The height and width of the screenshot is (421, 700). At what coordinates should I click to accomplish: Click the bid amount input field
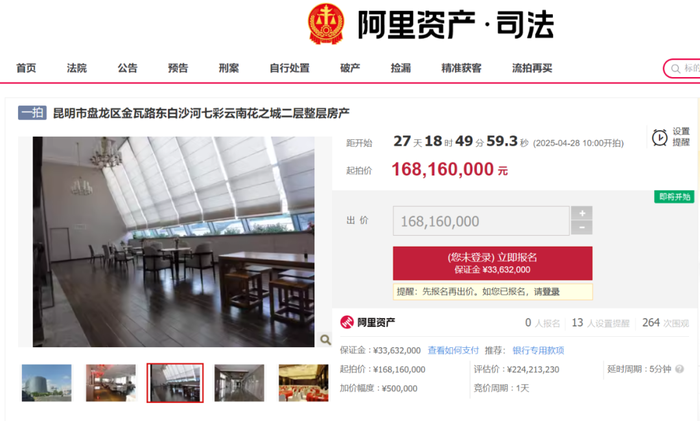pos(481,221)
